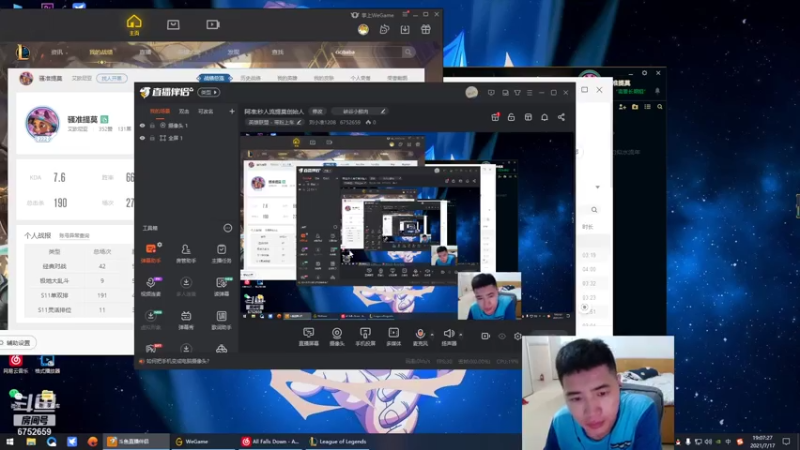Open the 主播任务 tool

pyautogui.click(x=221, y=253)
